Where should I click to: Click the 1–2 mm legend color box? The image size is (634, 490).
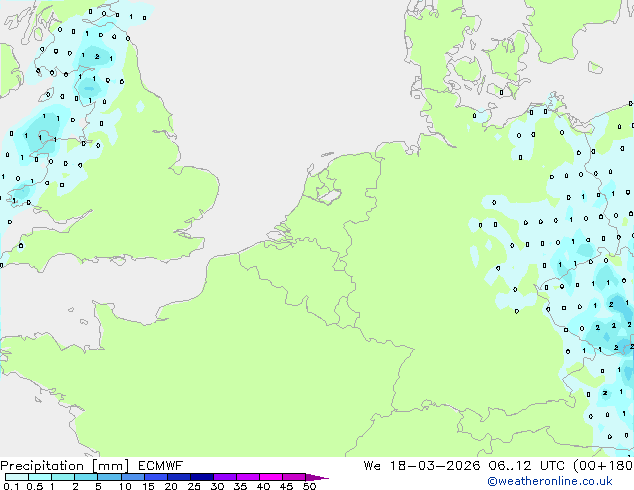63,477
